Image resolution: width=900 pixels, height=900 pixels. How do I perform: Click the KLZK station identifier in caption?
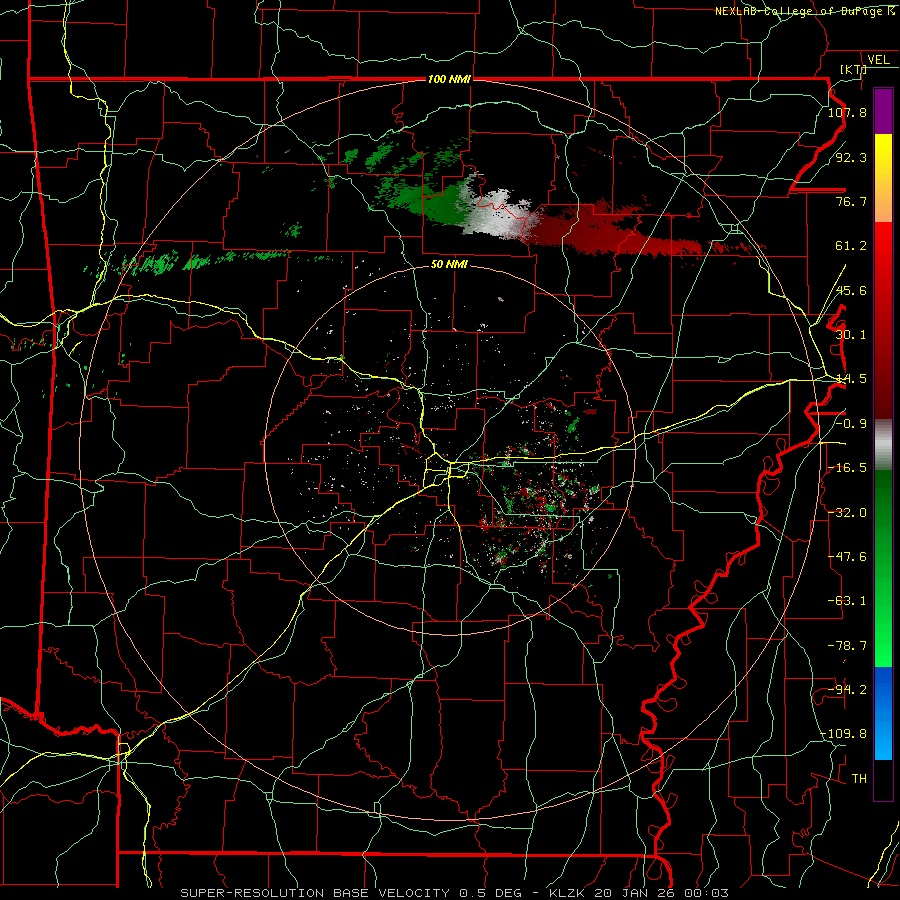coord(567,893)
